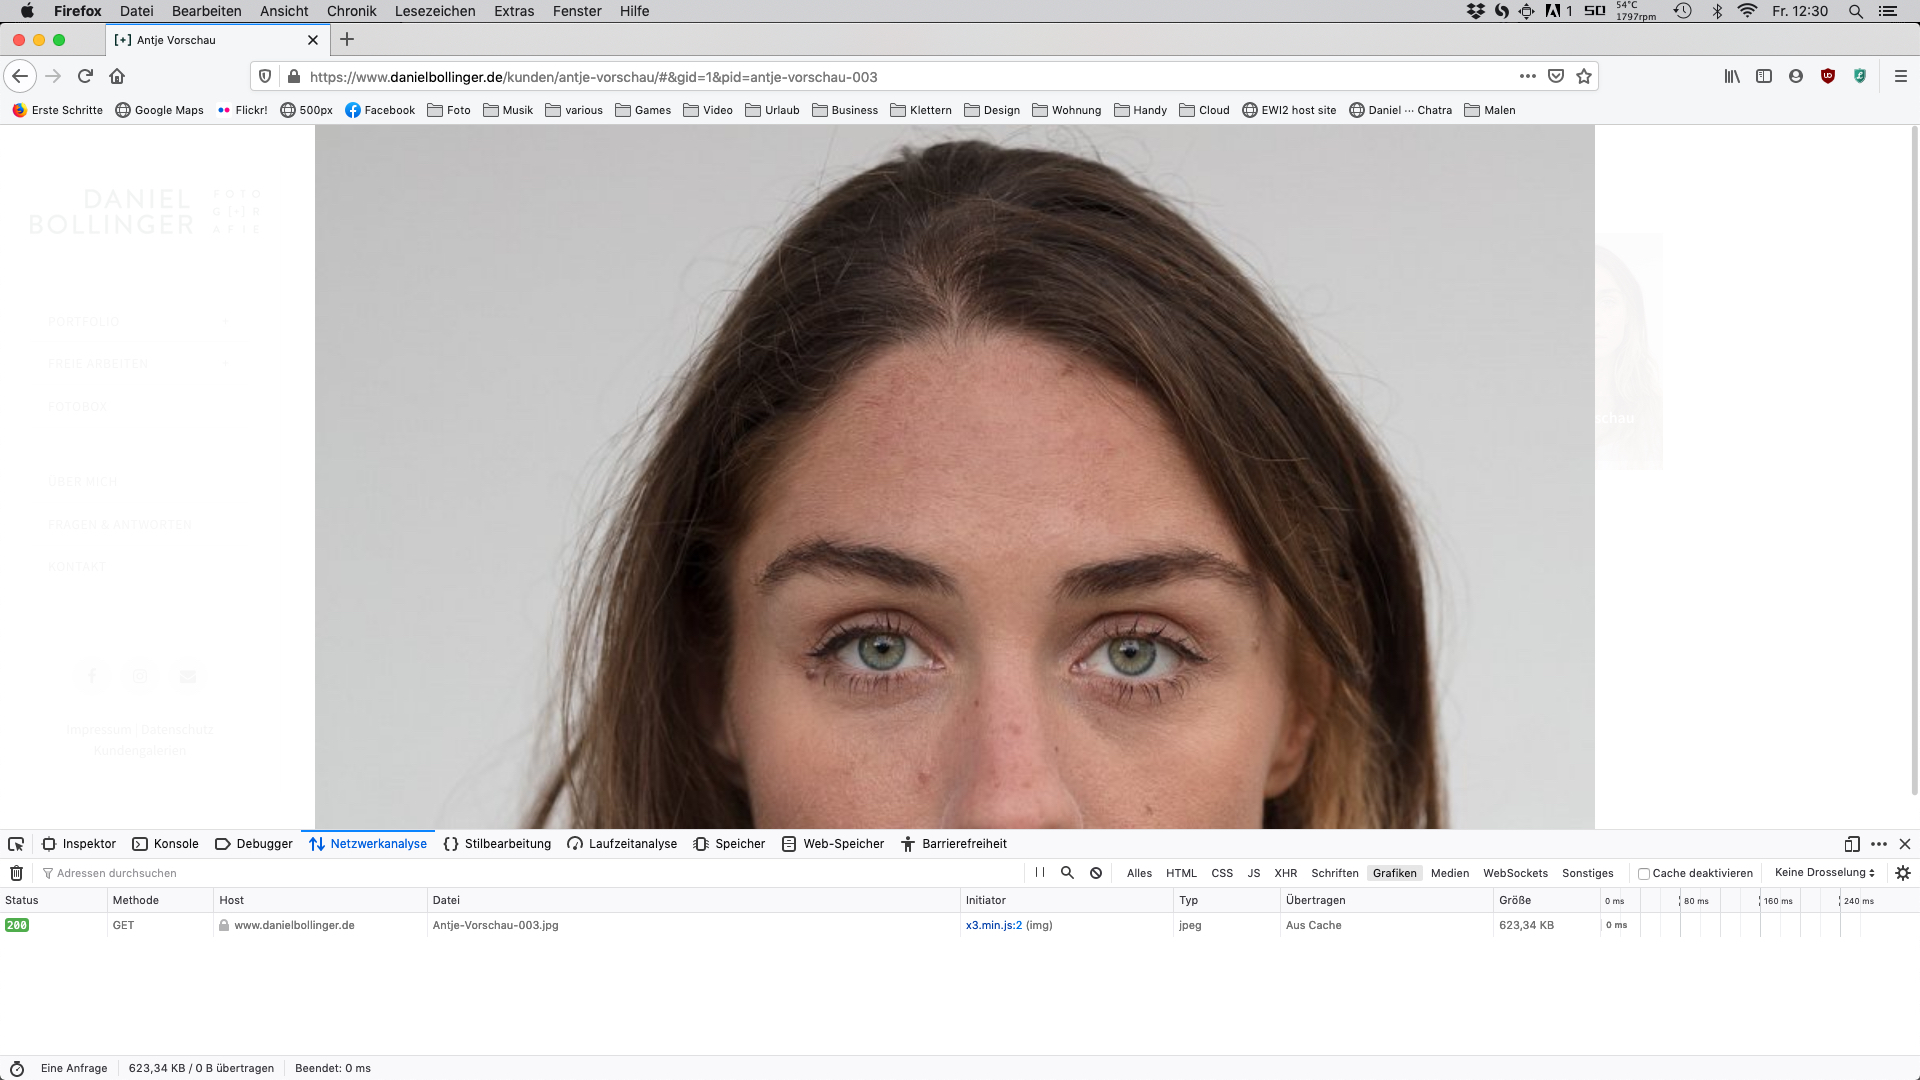This screenshot has width=1920, height=1080.
Task: Clear network requests with trash icon
Action: click(17, 873)
